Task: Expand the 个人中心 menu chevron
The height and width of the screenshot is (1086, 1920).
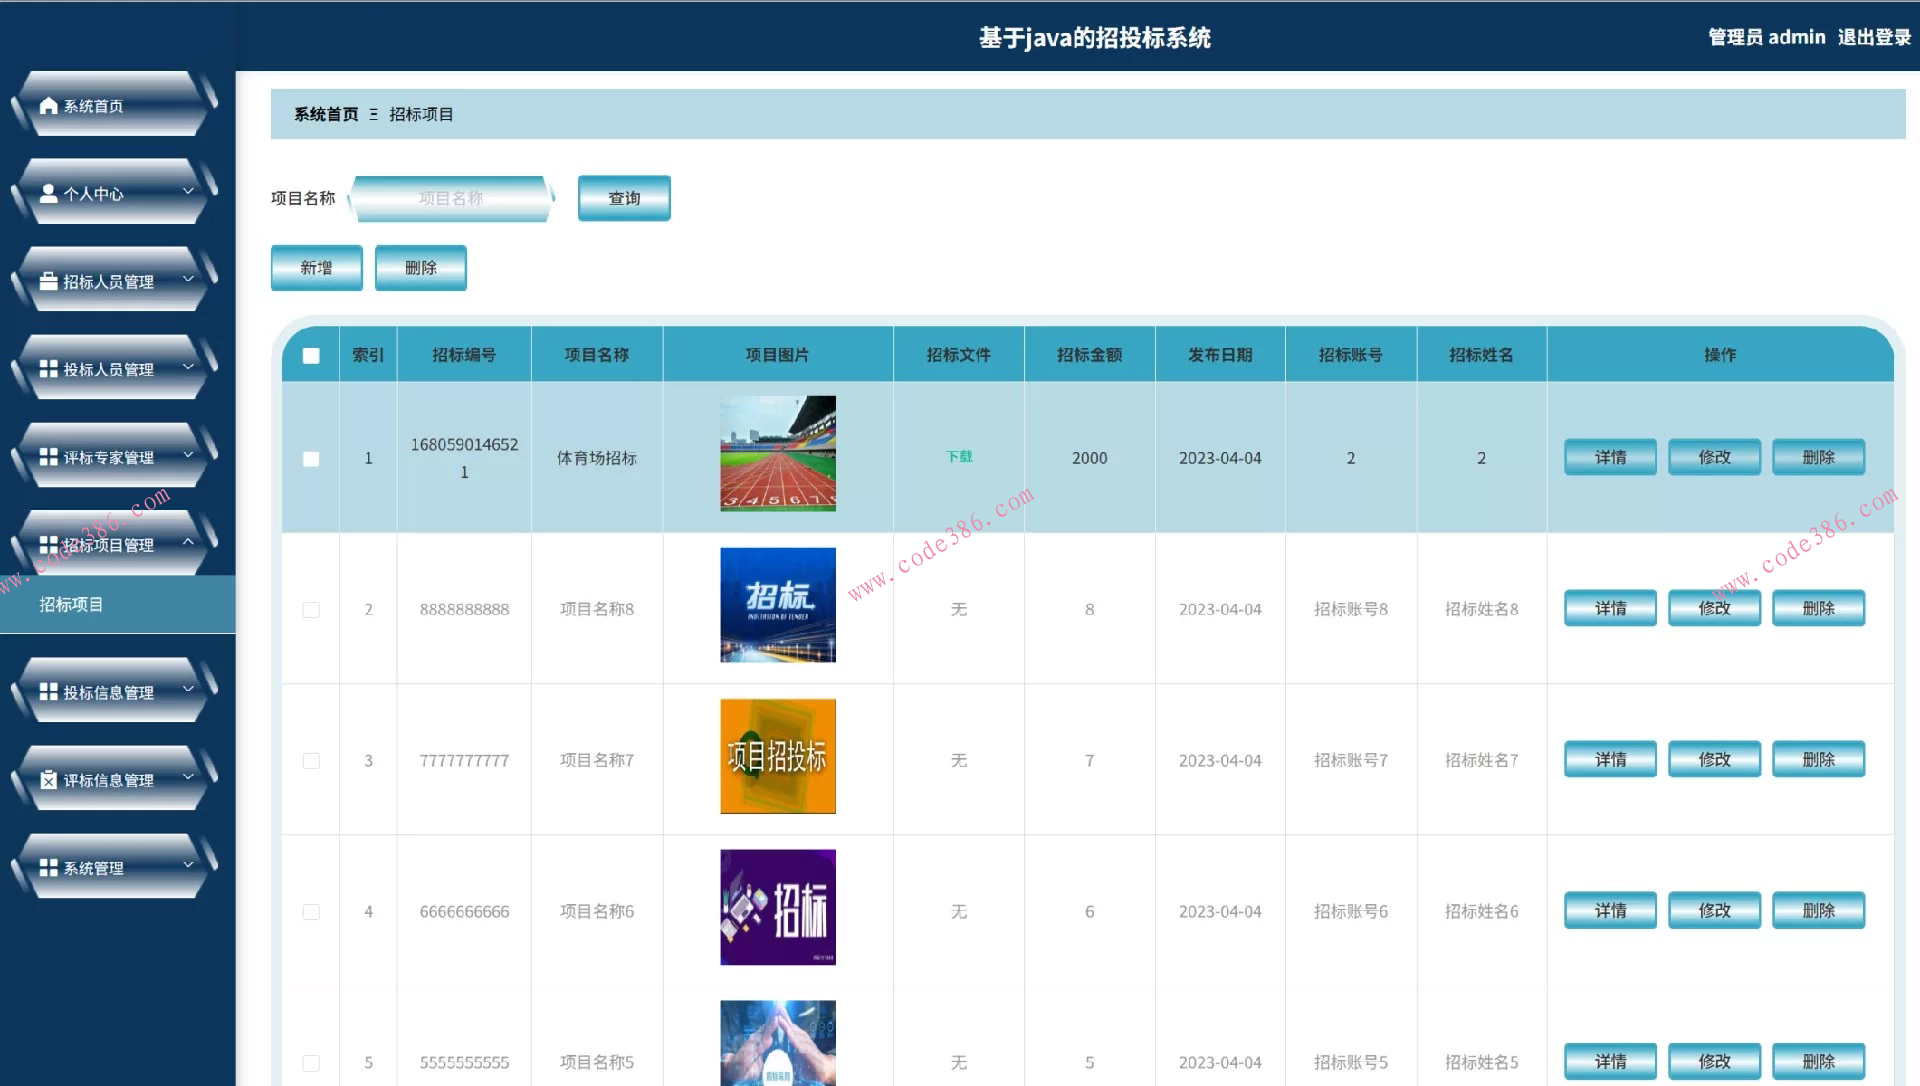Action: [188, 191]
